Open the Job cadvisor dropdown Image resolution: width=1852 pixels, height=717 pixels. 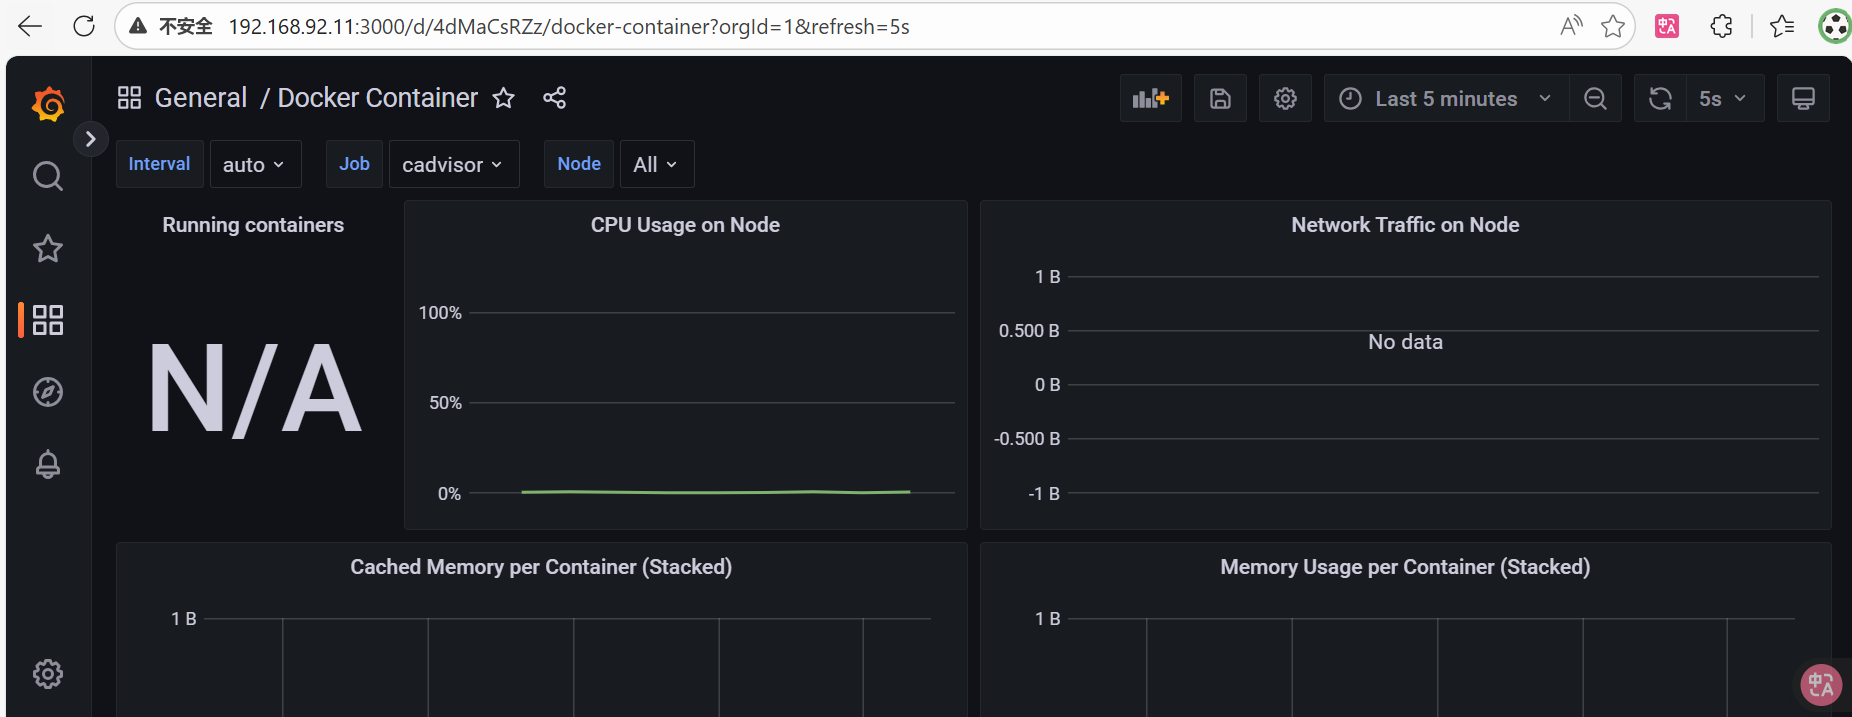(x=454, y=164)
